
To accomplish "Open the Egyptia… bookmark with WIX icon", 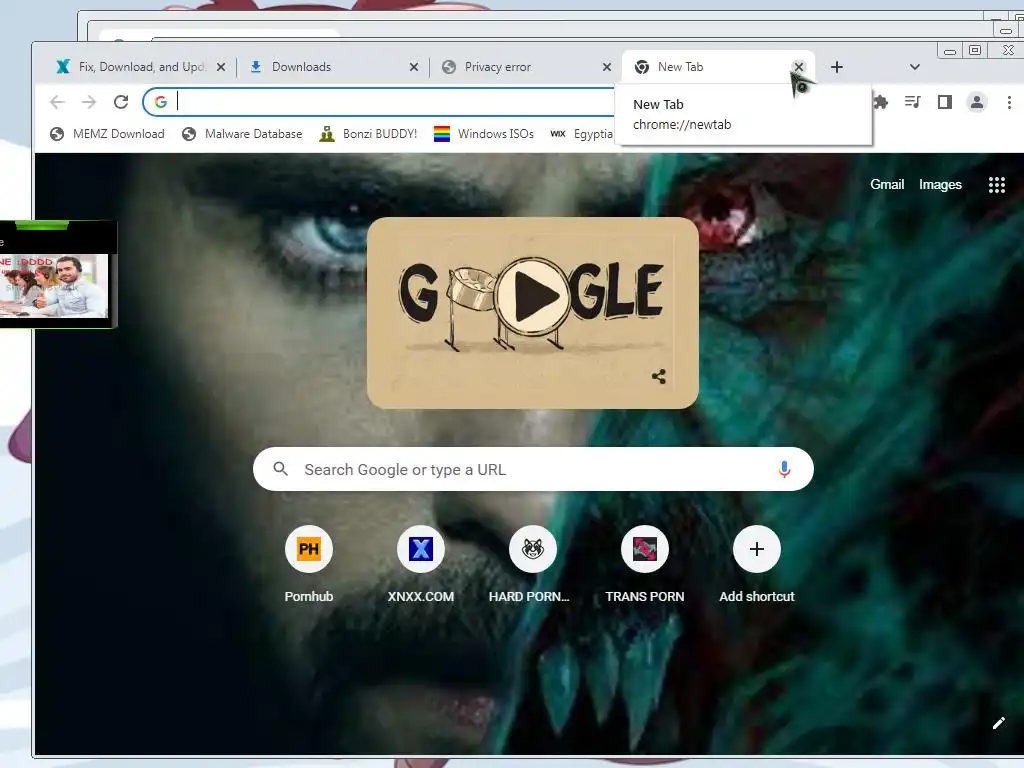I will 581,134.
